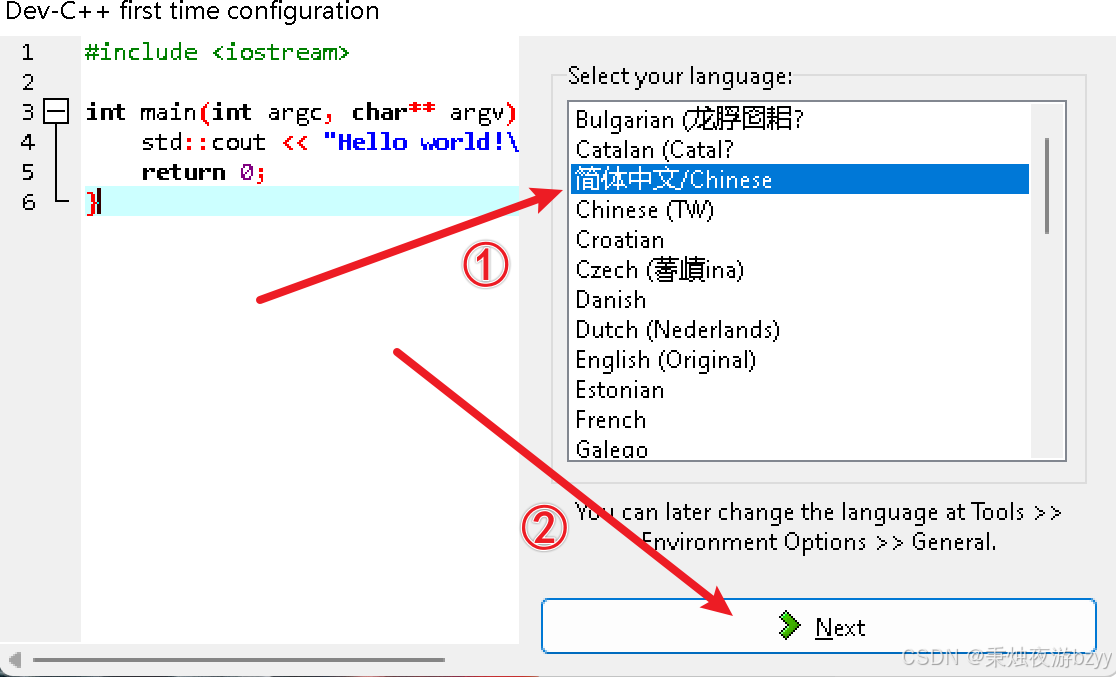Select English (Original) language

click(799, 360)
